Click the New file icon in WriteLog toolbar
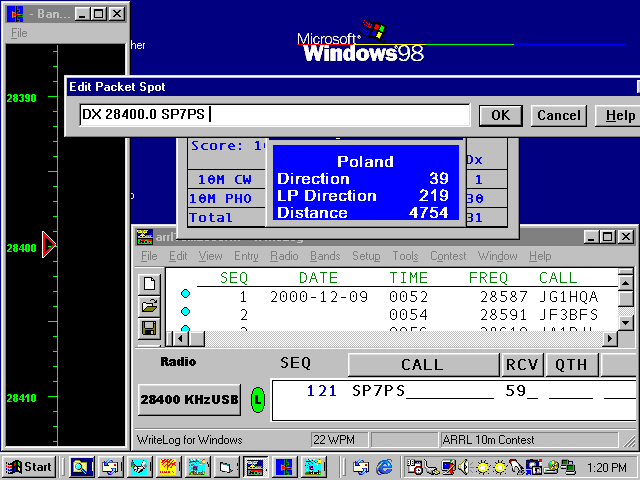 (149, 284)
